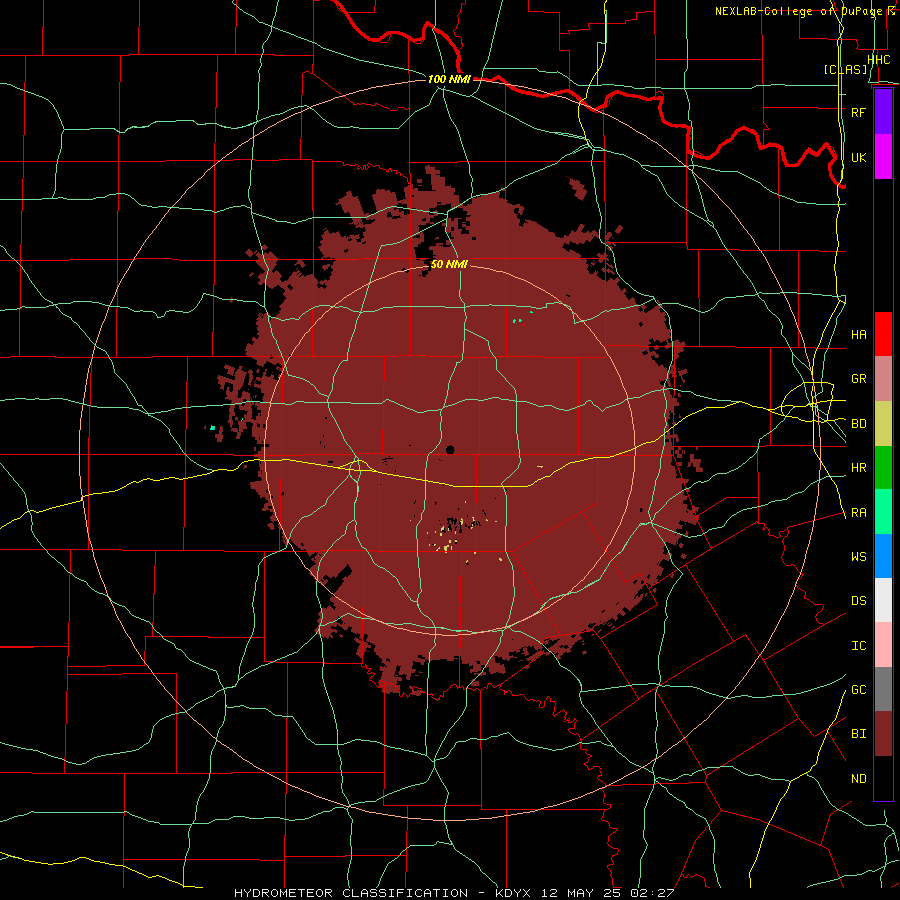900x900 pixels.
Task: Click the '[CLAS]' label text
Action: pos(845,69)
